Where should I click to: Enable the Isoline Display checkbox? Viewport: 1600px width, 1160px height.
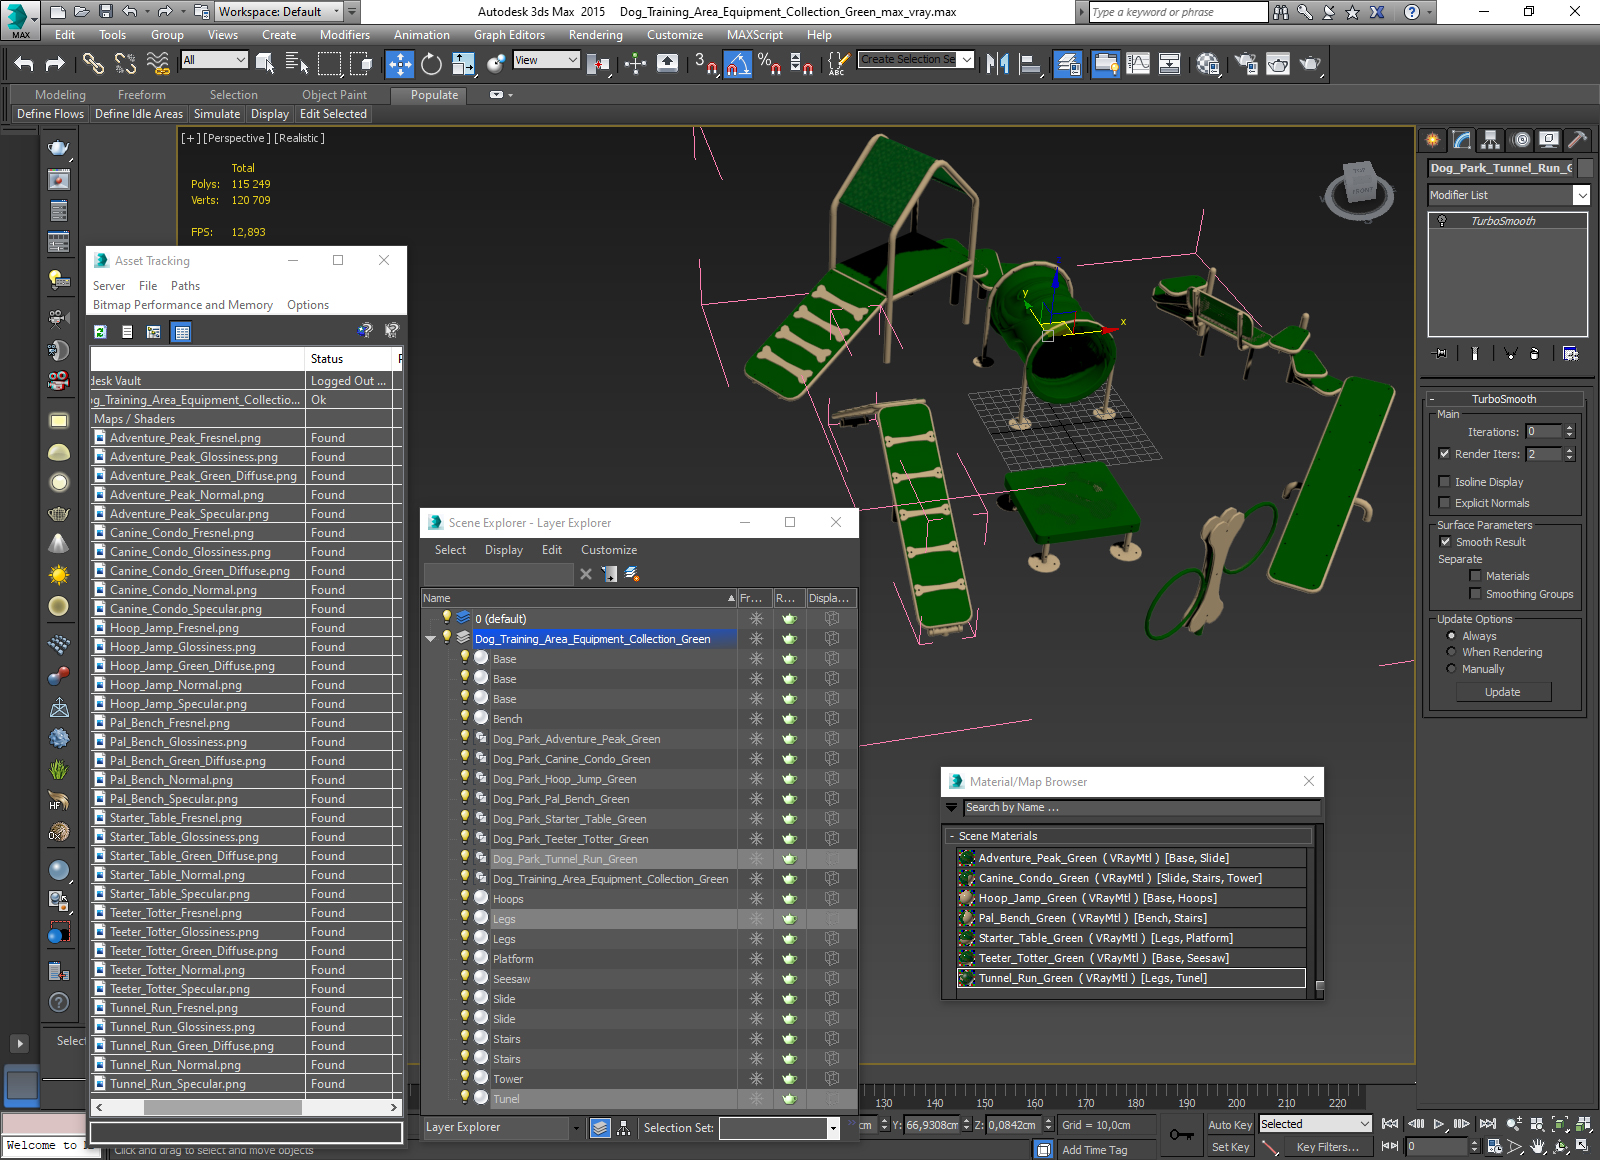(1444, 482)
